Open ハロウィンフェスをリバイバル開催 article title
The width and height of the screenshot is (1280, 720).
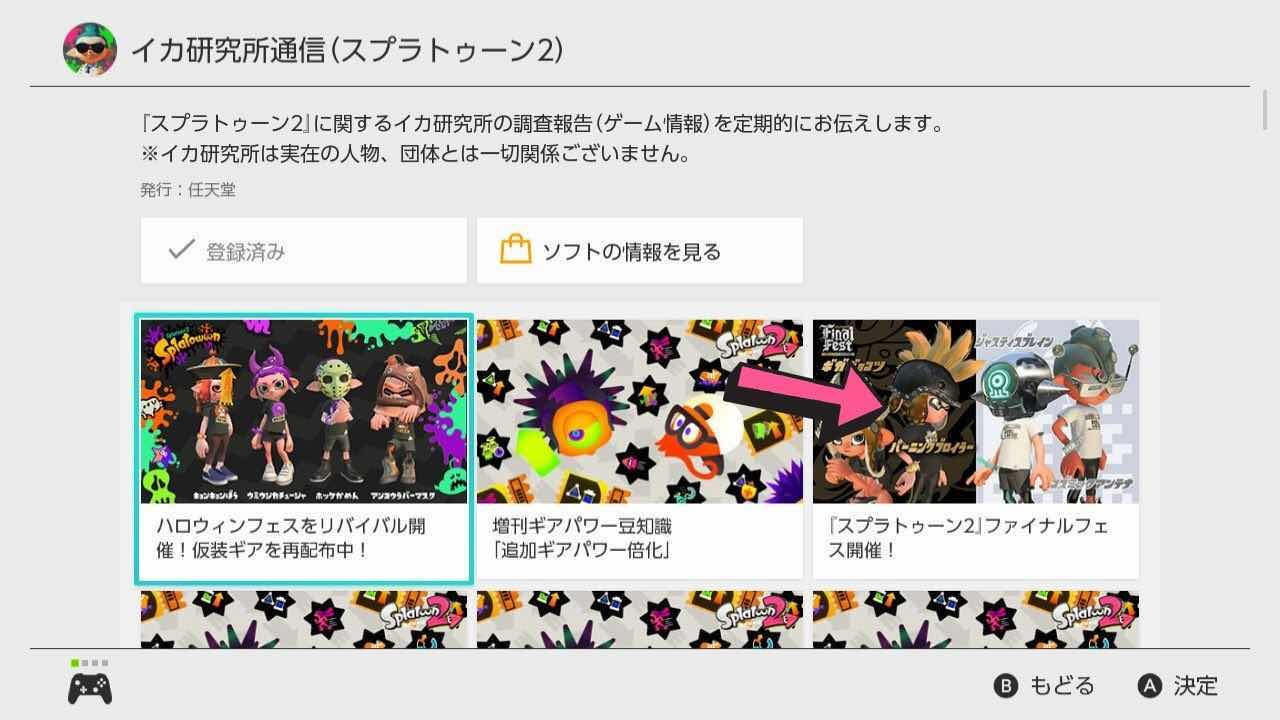291,538
